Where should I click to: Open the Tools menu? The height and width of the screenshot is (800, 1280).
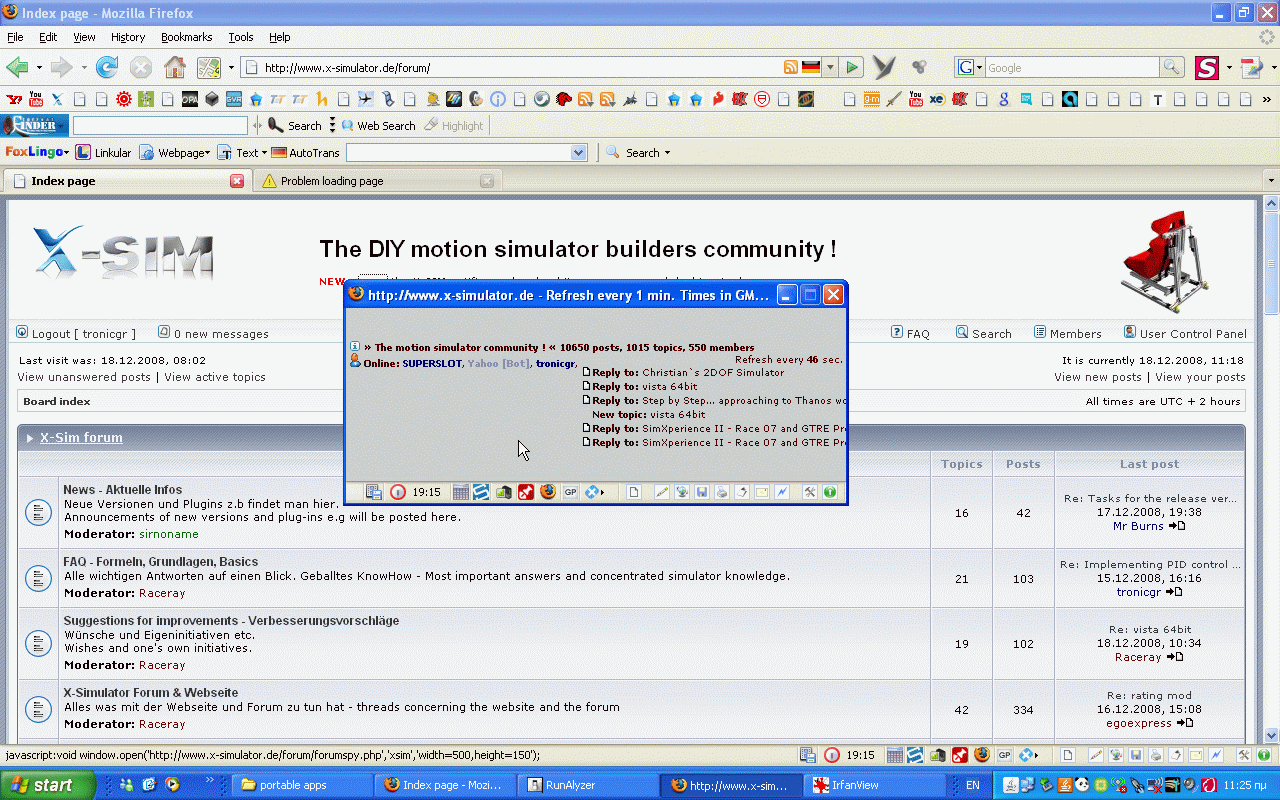coord(241,37)
